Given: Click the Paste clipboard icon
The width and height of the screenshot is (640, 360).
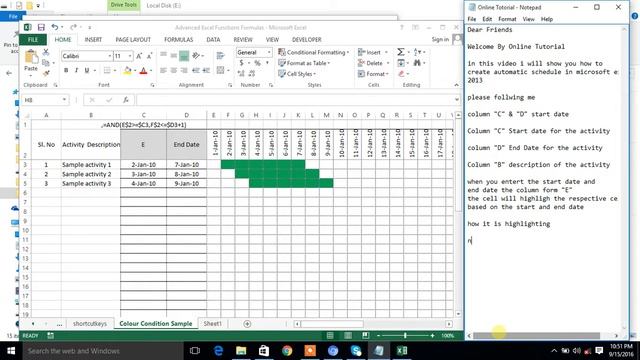Looking at the screenshot, I should 31,57.
